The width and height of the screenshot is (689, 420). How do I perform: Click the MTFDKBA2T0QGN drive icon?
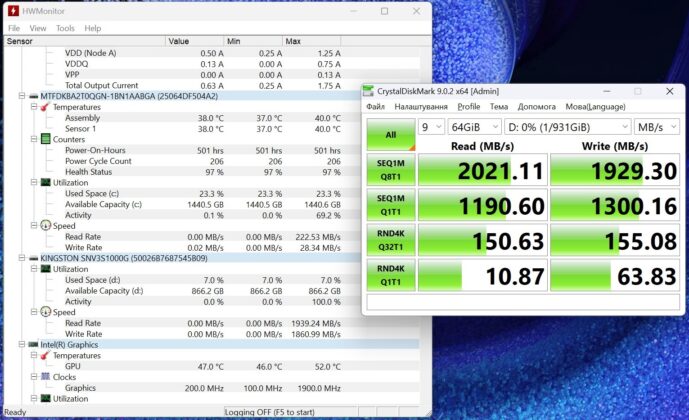pos(34,96)
